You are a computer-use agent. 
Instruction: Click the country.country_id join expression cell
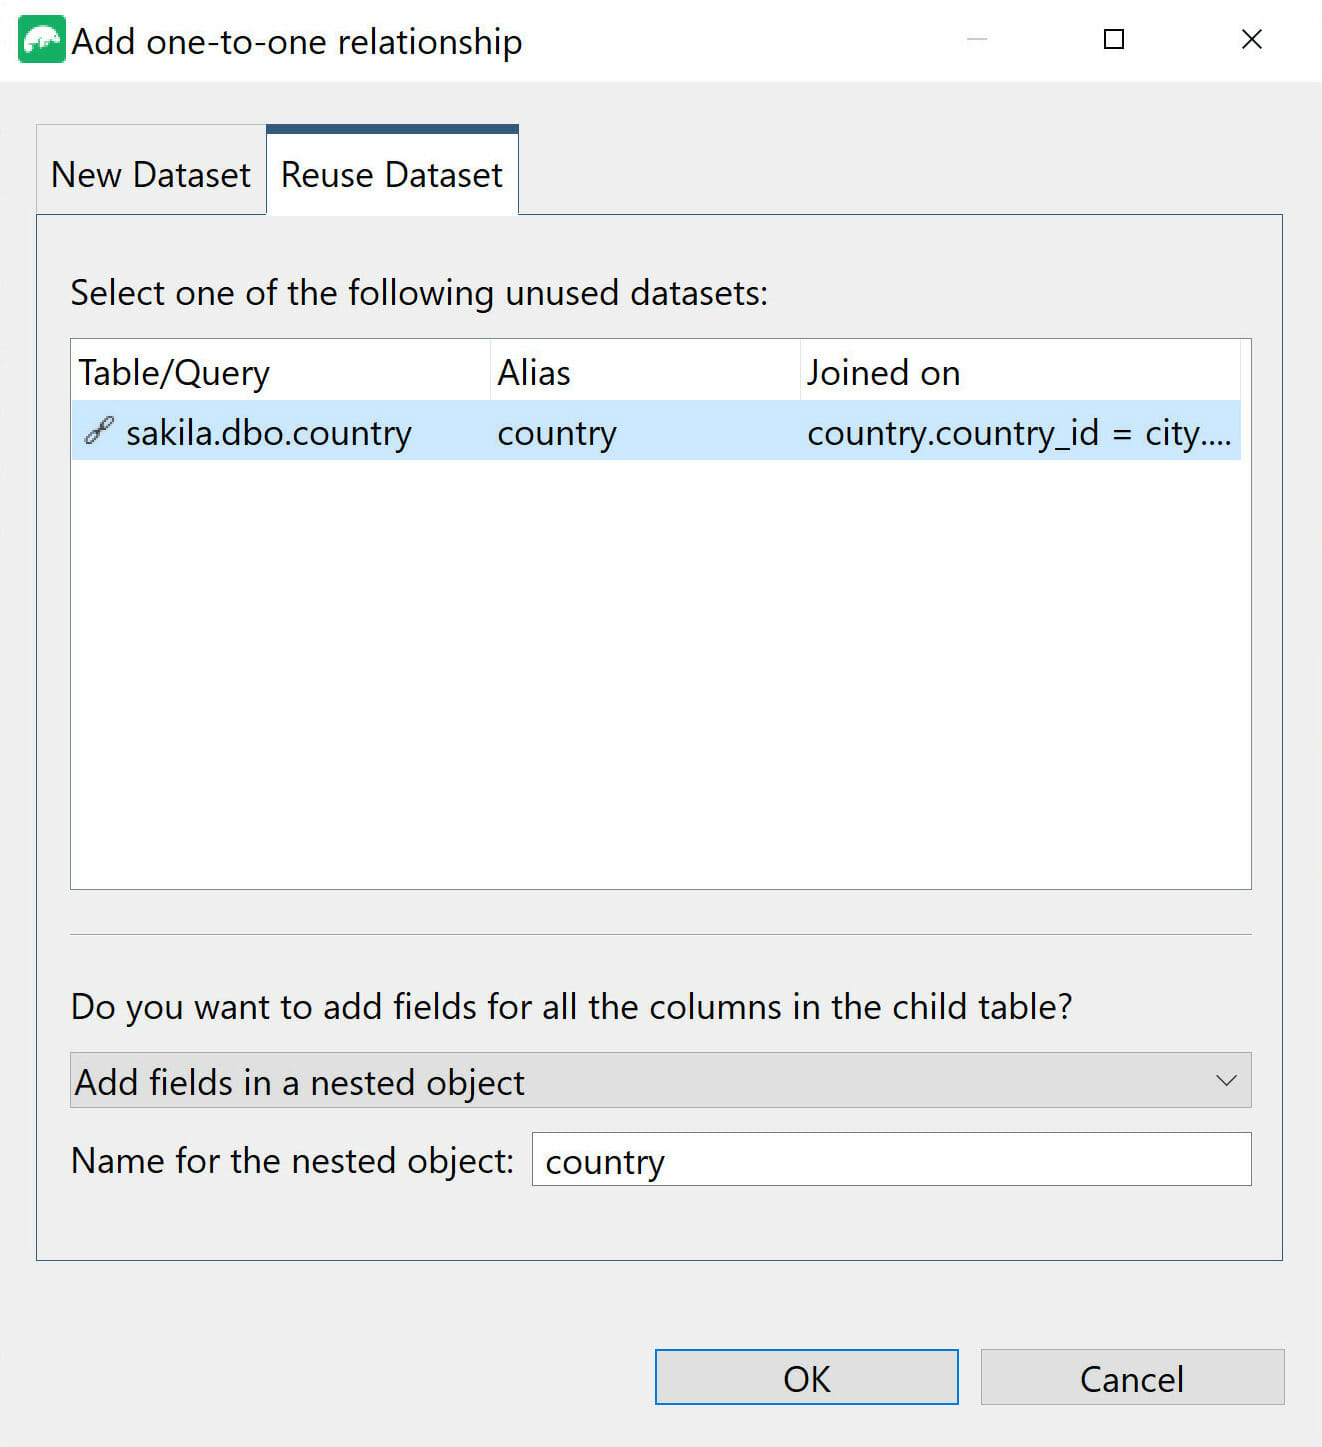tap(1018, 433)
